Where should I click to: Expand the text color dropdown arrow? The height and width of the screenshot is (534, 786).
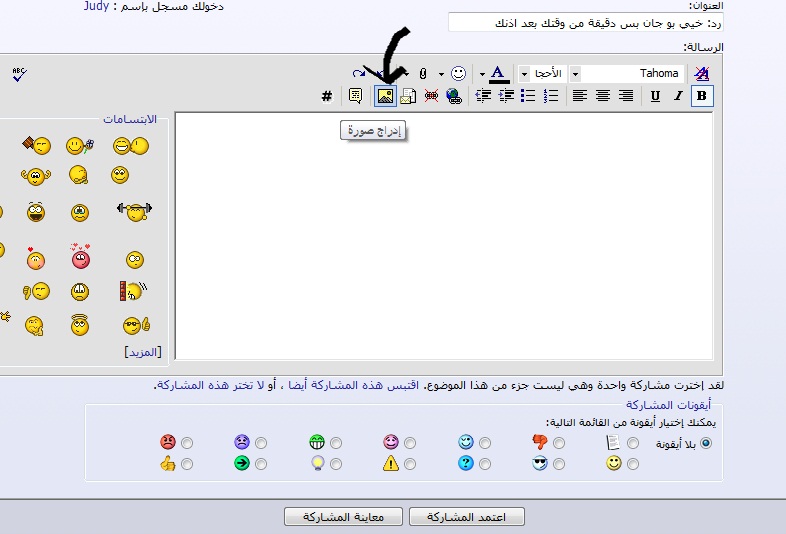(482, 74)
